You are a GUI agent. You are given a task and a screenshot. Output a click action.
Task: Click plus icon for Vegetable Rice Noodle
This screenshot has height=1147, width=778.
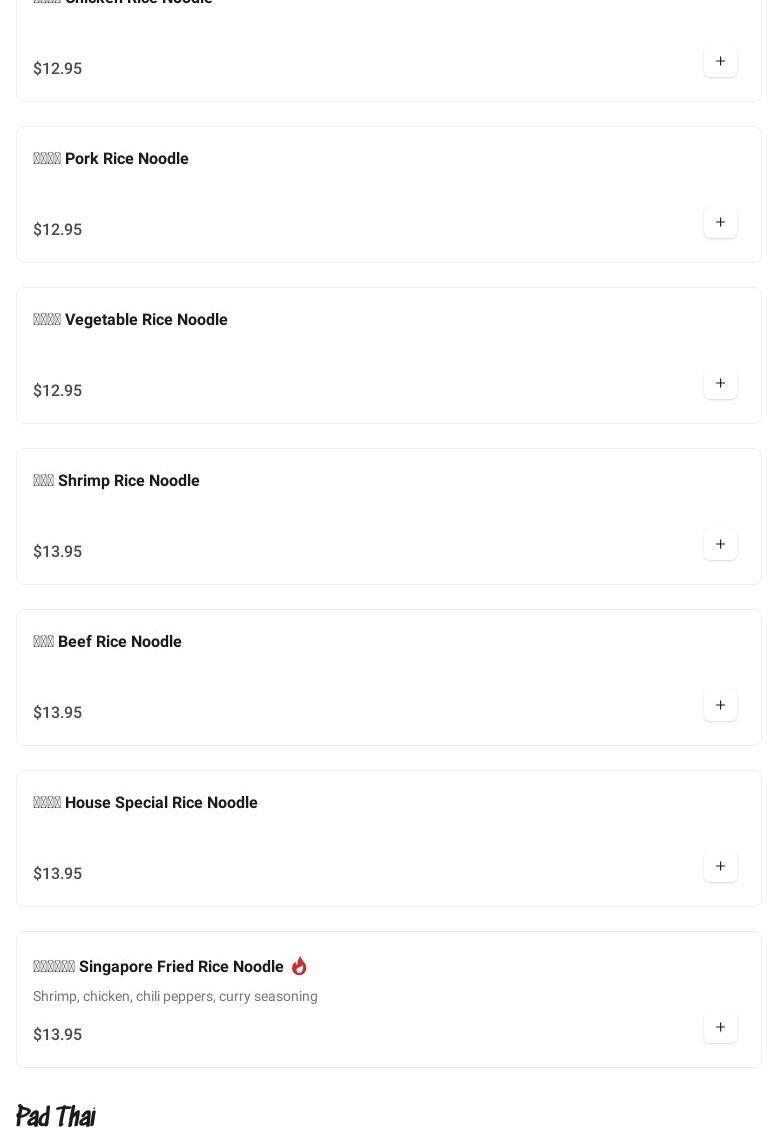pyautogui.click(x=720, y=384)
